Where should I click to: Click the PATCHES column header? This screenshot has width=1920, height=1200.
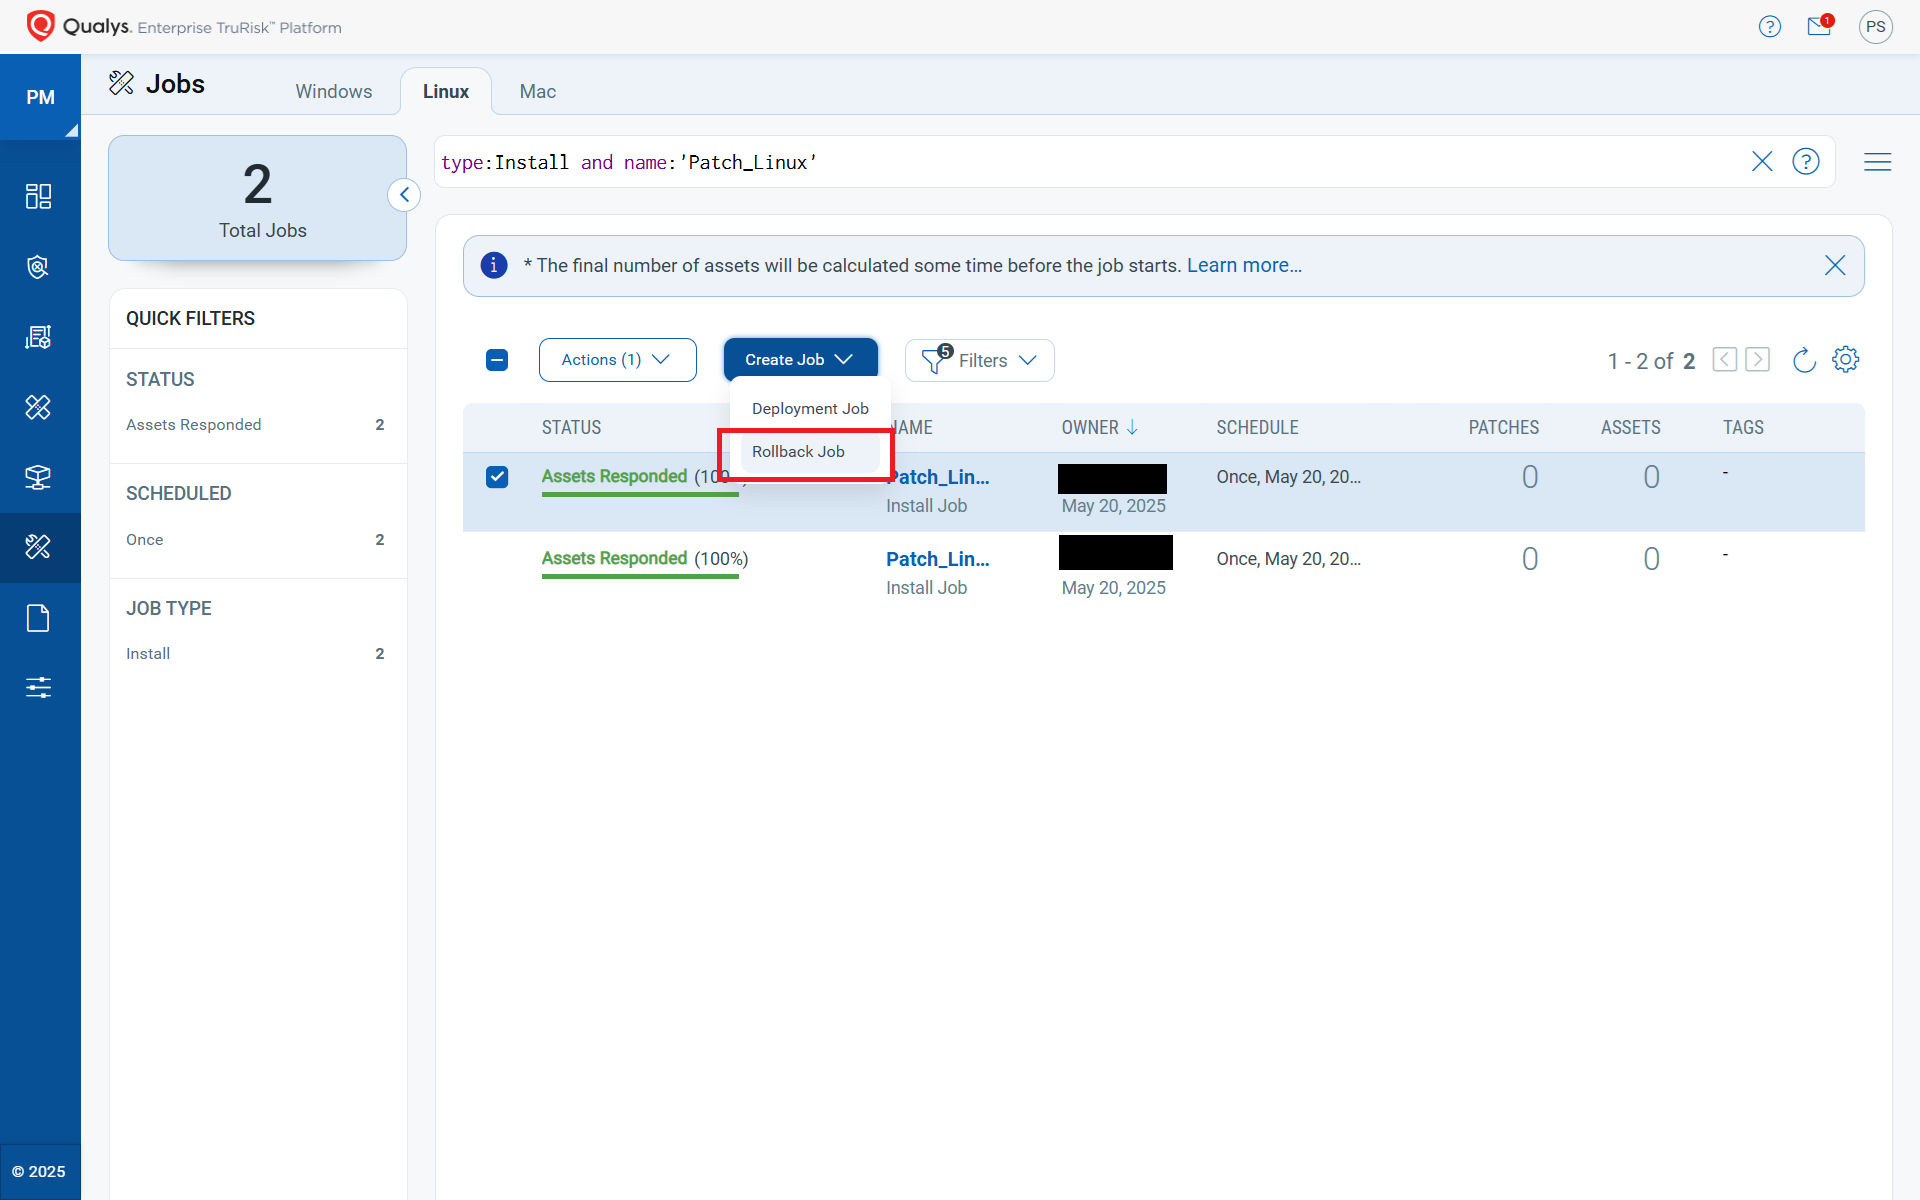[x=1503, y=428]
